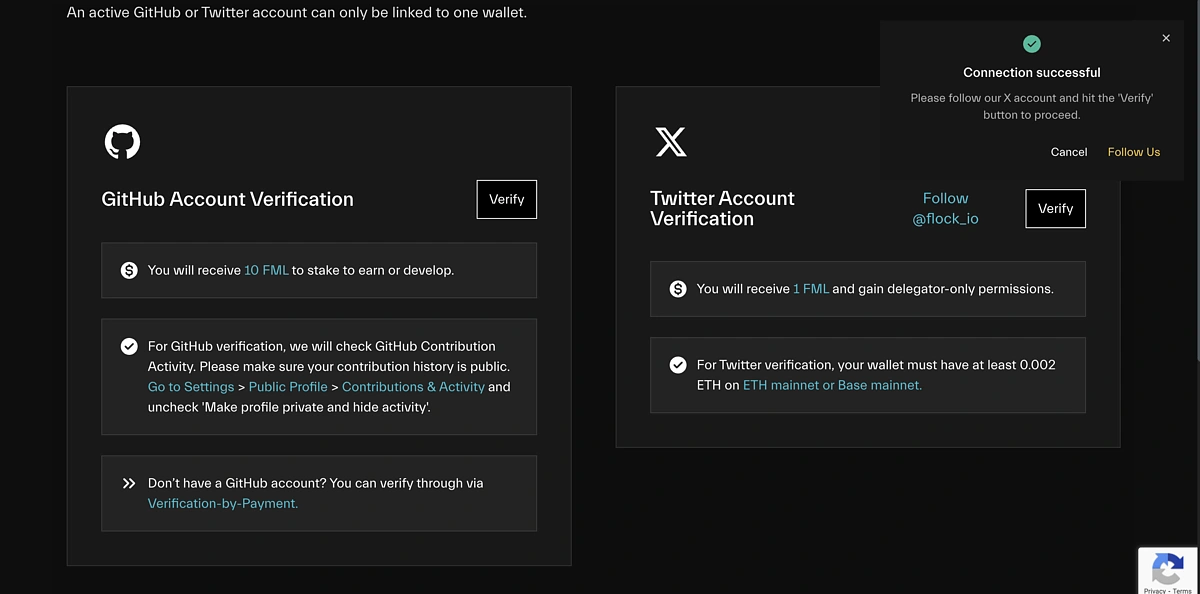Screen dimensions: 1200x594
Task: Open the Go to Settings link
Action: (x=191, y=387)
